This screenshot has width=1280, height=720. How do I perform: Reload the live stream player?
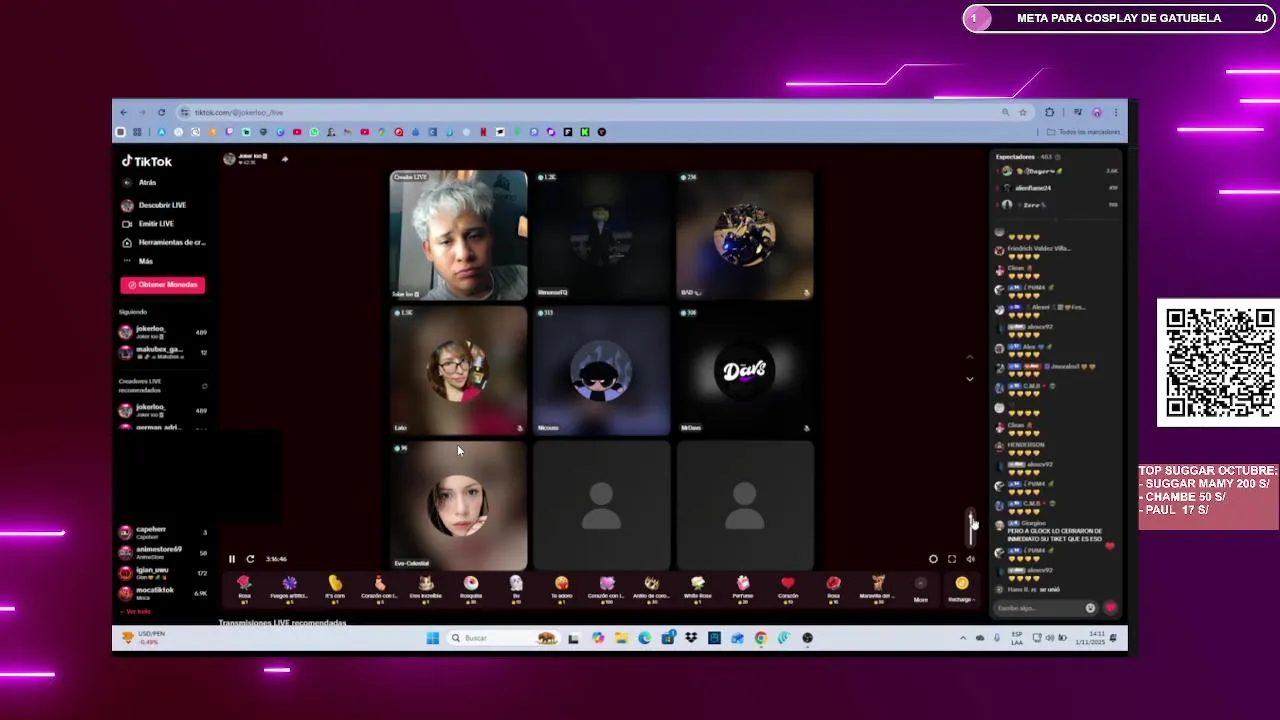click(250, 559)
